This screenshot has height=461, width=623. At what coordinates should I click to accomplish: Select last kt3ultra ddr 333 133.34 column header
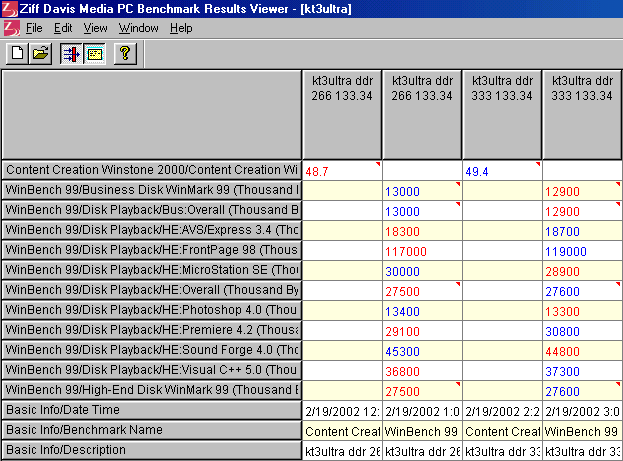[582, 115]
